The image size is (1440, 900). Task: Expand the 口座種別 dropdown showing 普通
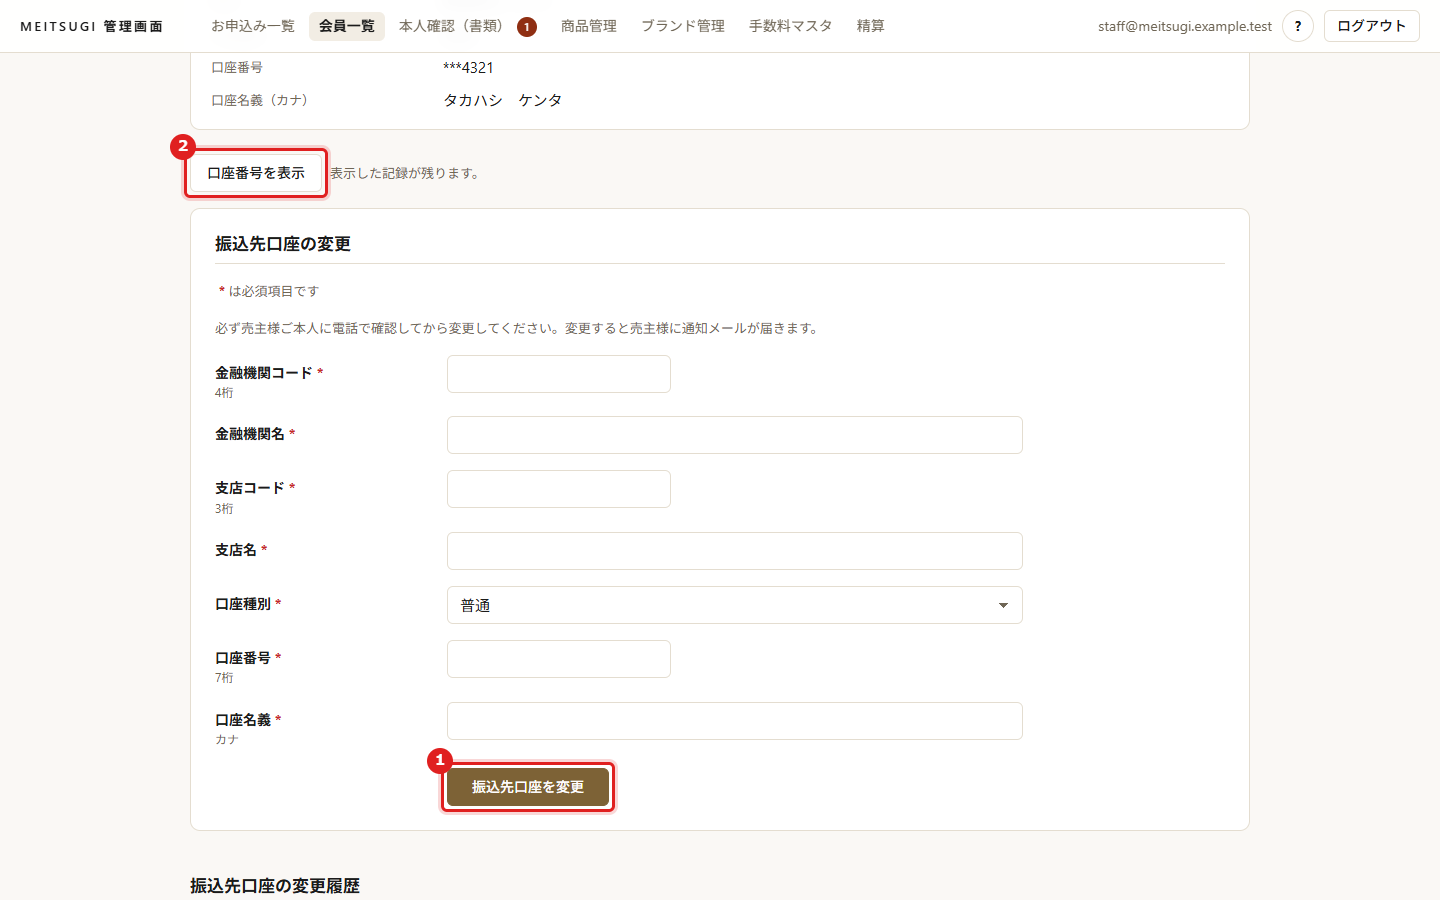(734, 605)
